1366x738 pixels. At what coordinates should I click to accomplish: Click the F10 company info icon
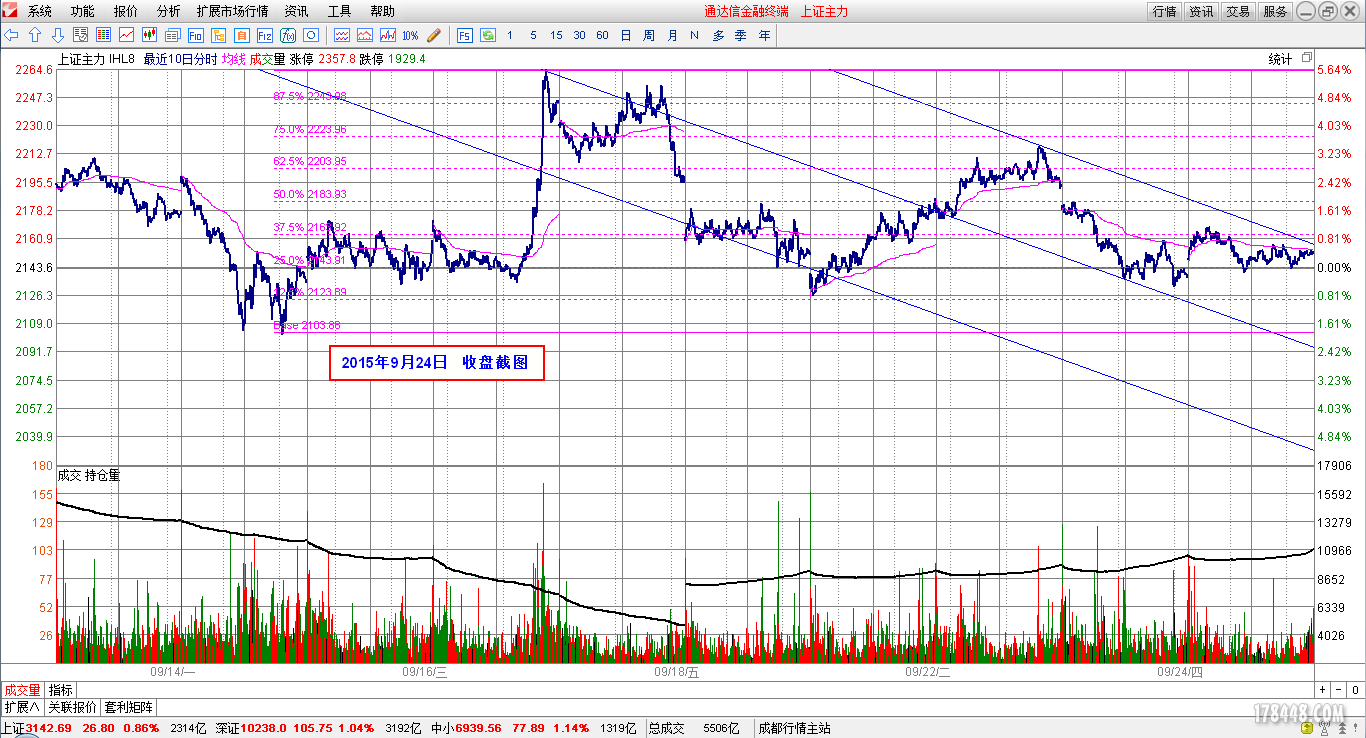[195, 35]
